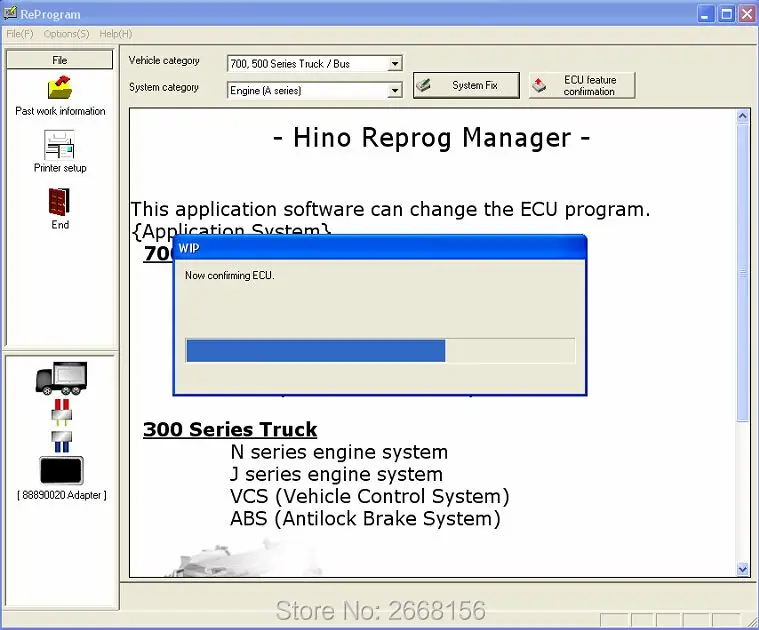
Task: Open the System category dropdown
Action: [x=315, y=90]
